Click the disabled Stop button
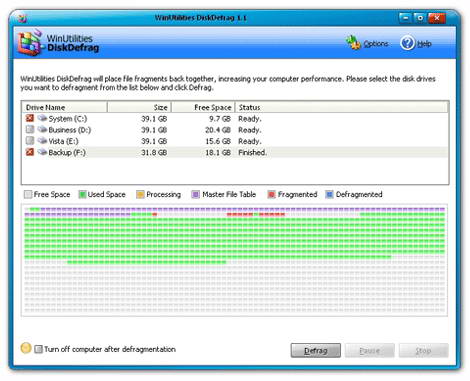The height and width of the screenshot is (381, 470). click(424, 351)
